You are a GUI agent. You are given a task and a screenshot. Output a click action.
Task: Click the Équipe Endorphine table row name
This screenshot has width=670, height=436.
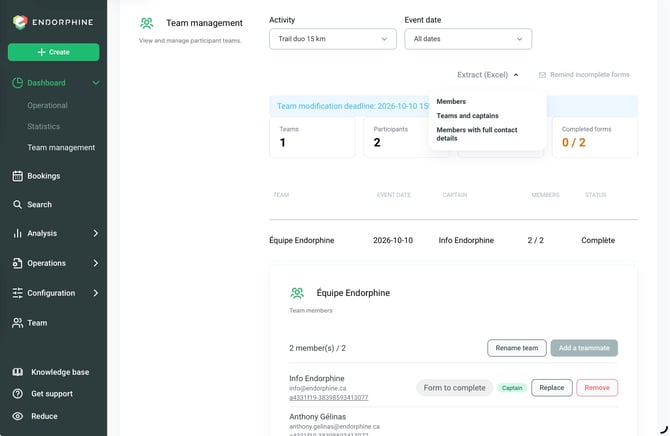tap(302, 240)
